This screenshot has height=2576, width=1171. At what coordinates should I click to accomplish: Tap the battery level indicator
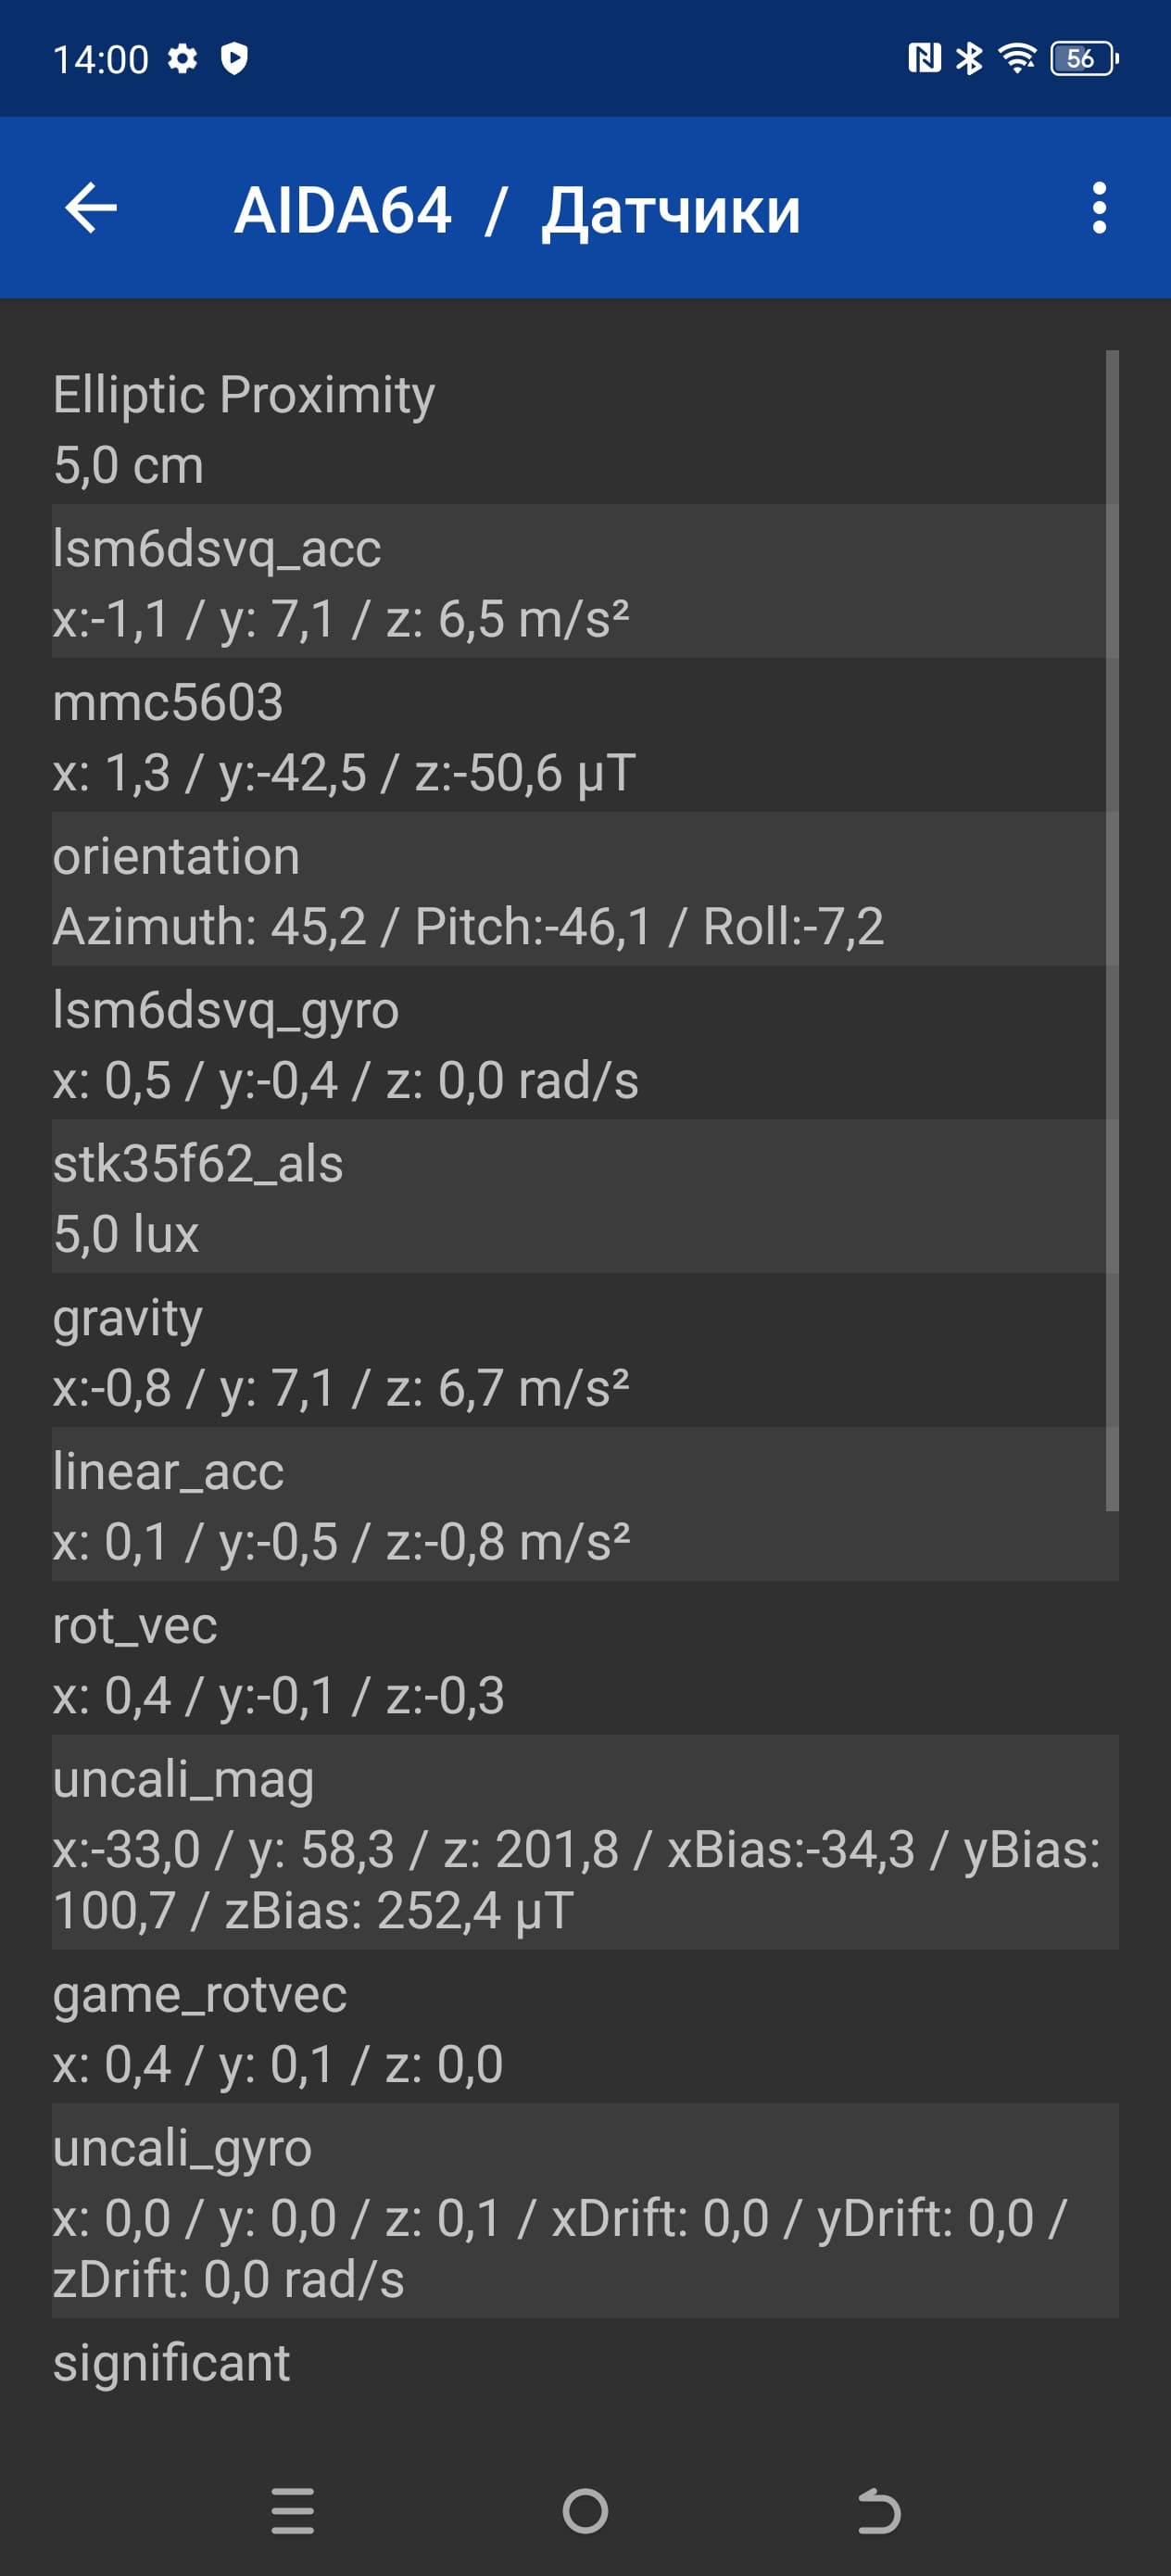[x=1083, y=59]
